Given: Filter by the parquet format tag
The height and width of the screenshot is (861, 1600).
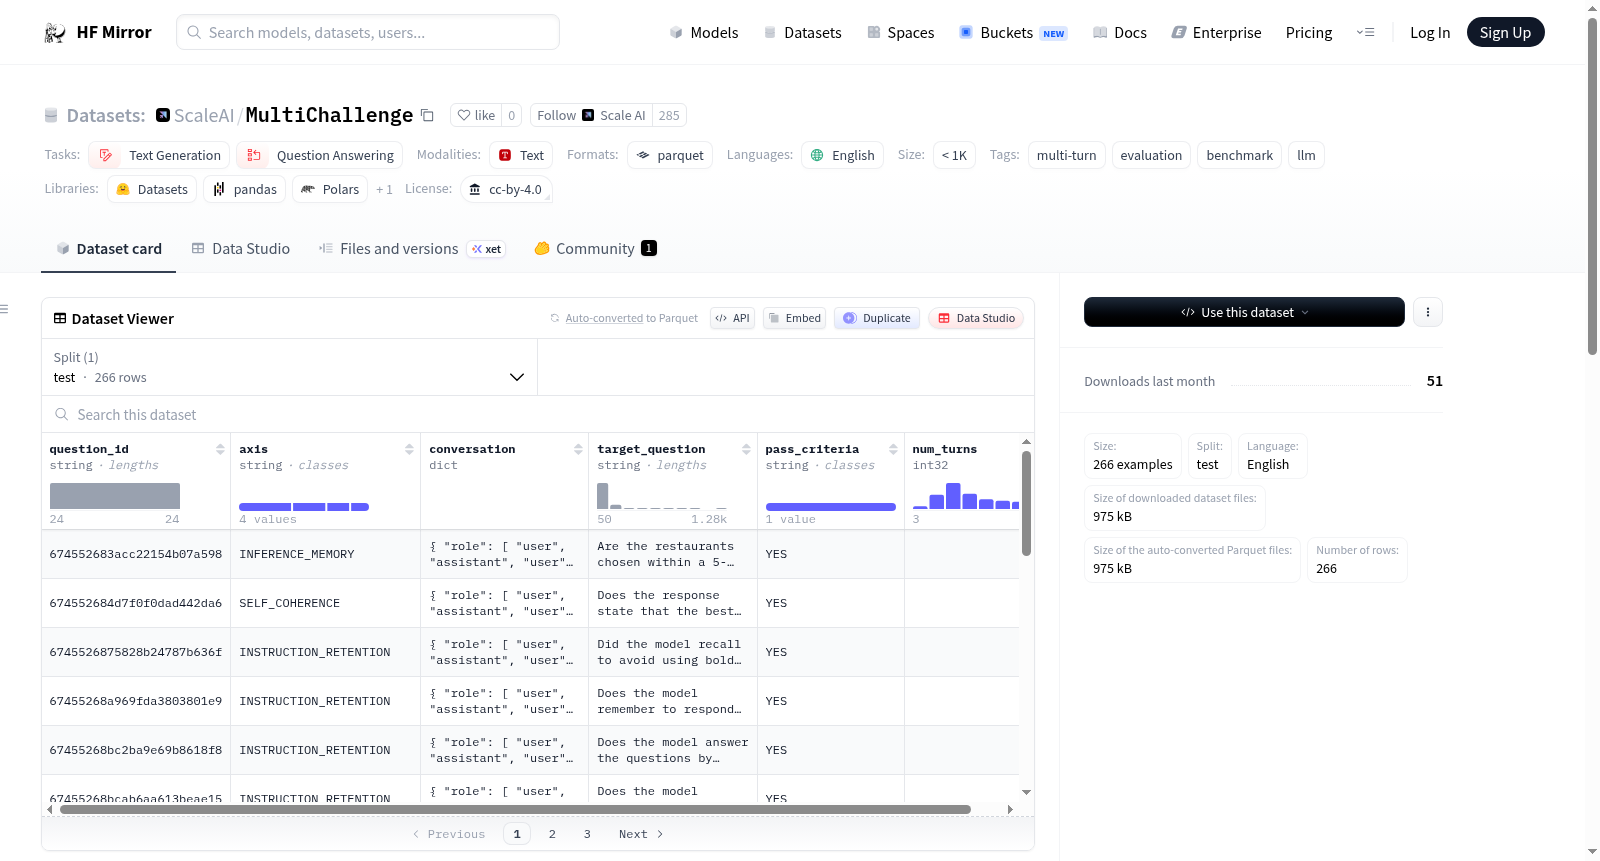Looking at the screenshot, I should pyautogui.click(x=670, y=156).
